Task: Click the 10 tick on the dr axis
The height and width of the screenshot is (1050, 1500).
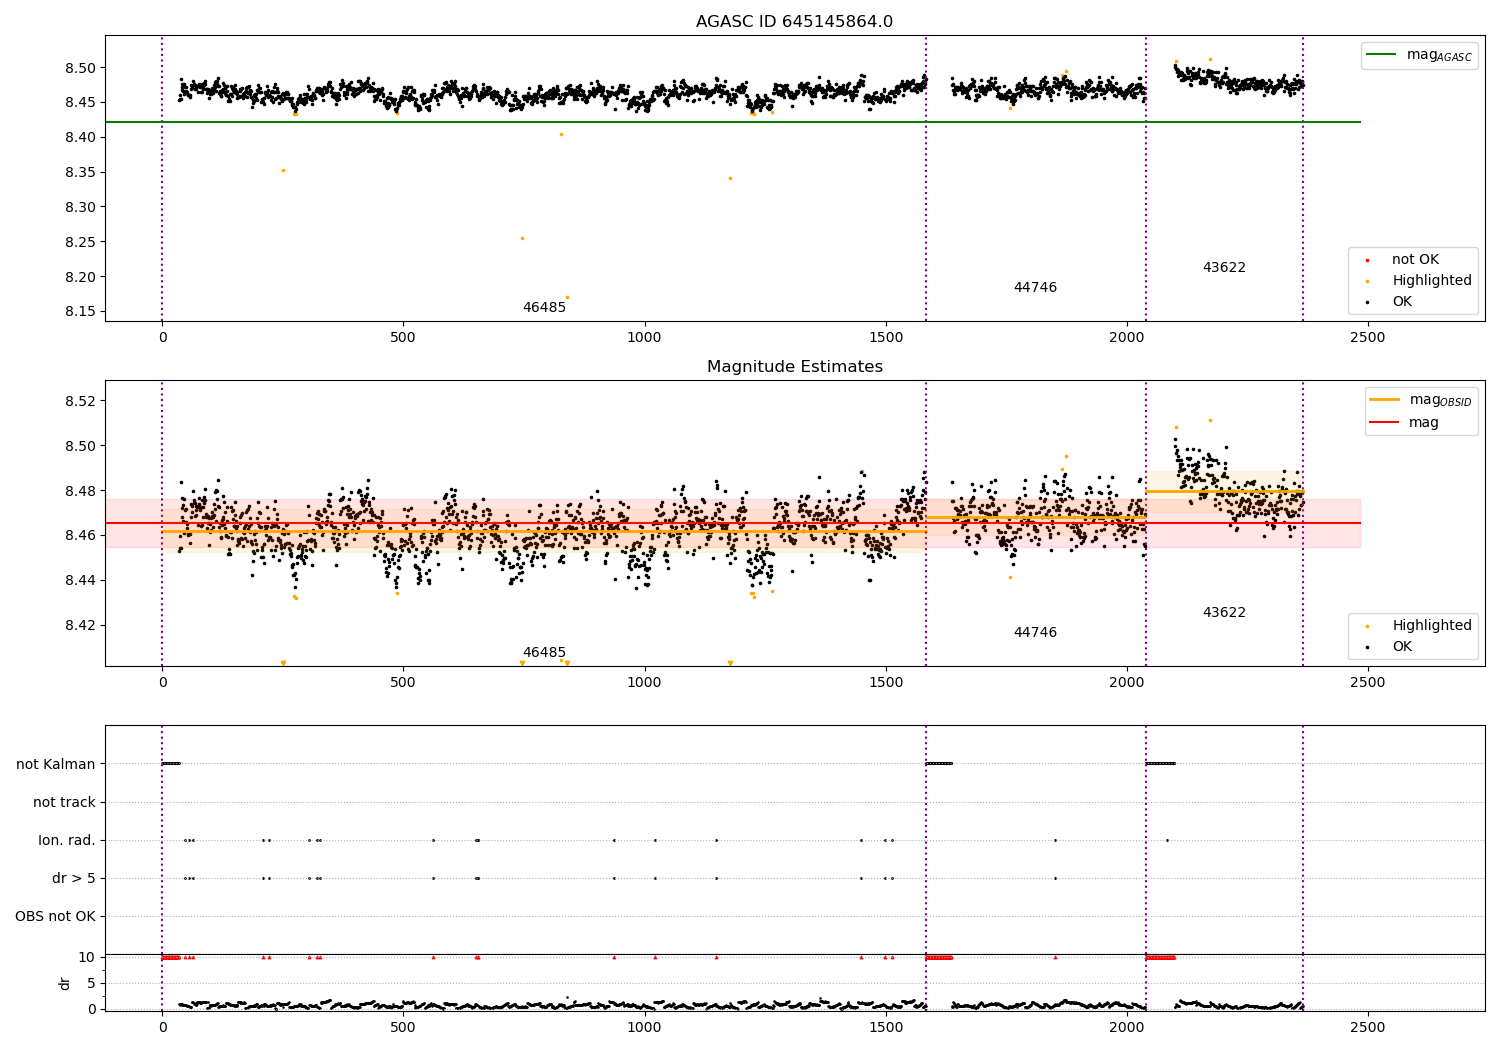Action: click(88, 957)
